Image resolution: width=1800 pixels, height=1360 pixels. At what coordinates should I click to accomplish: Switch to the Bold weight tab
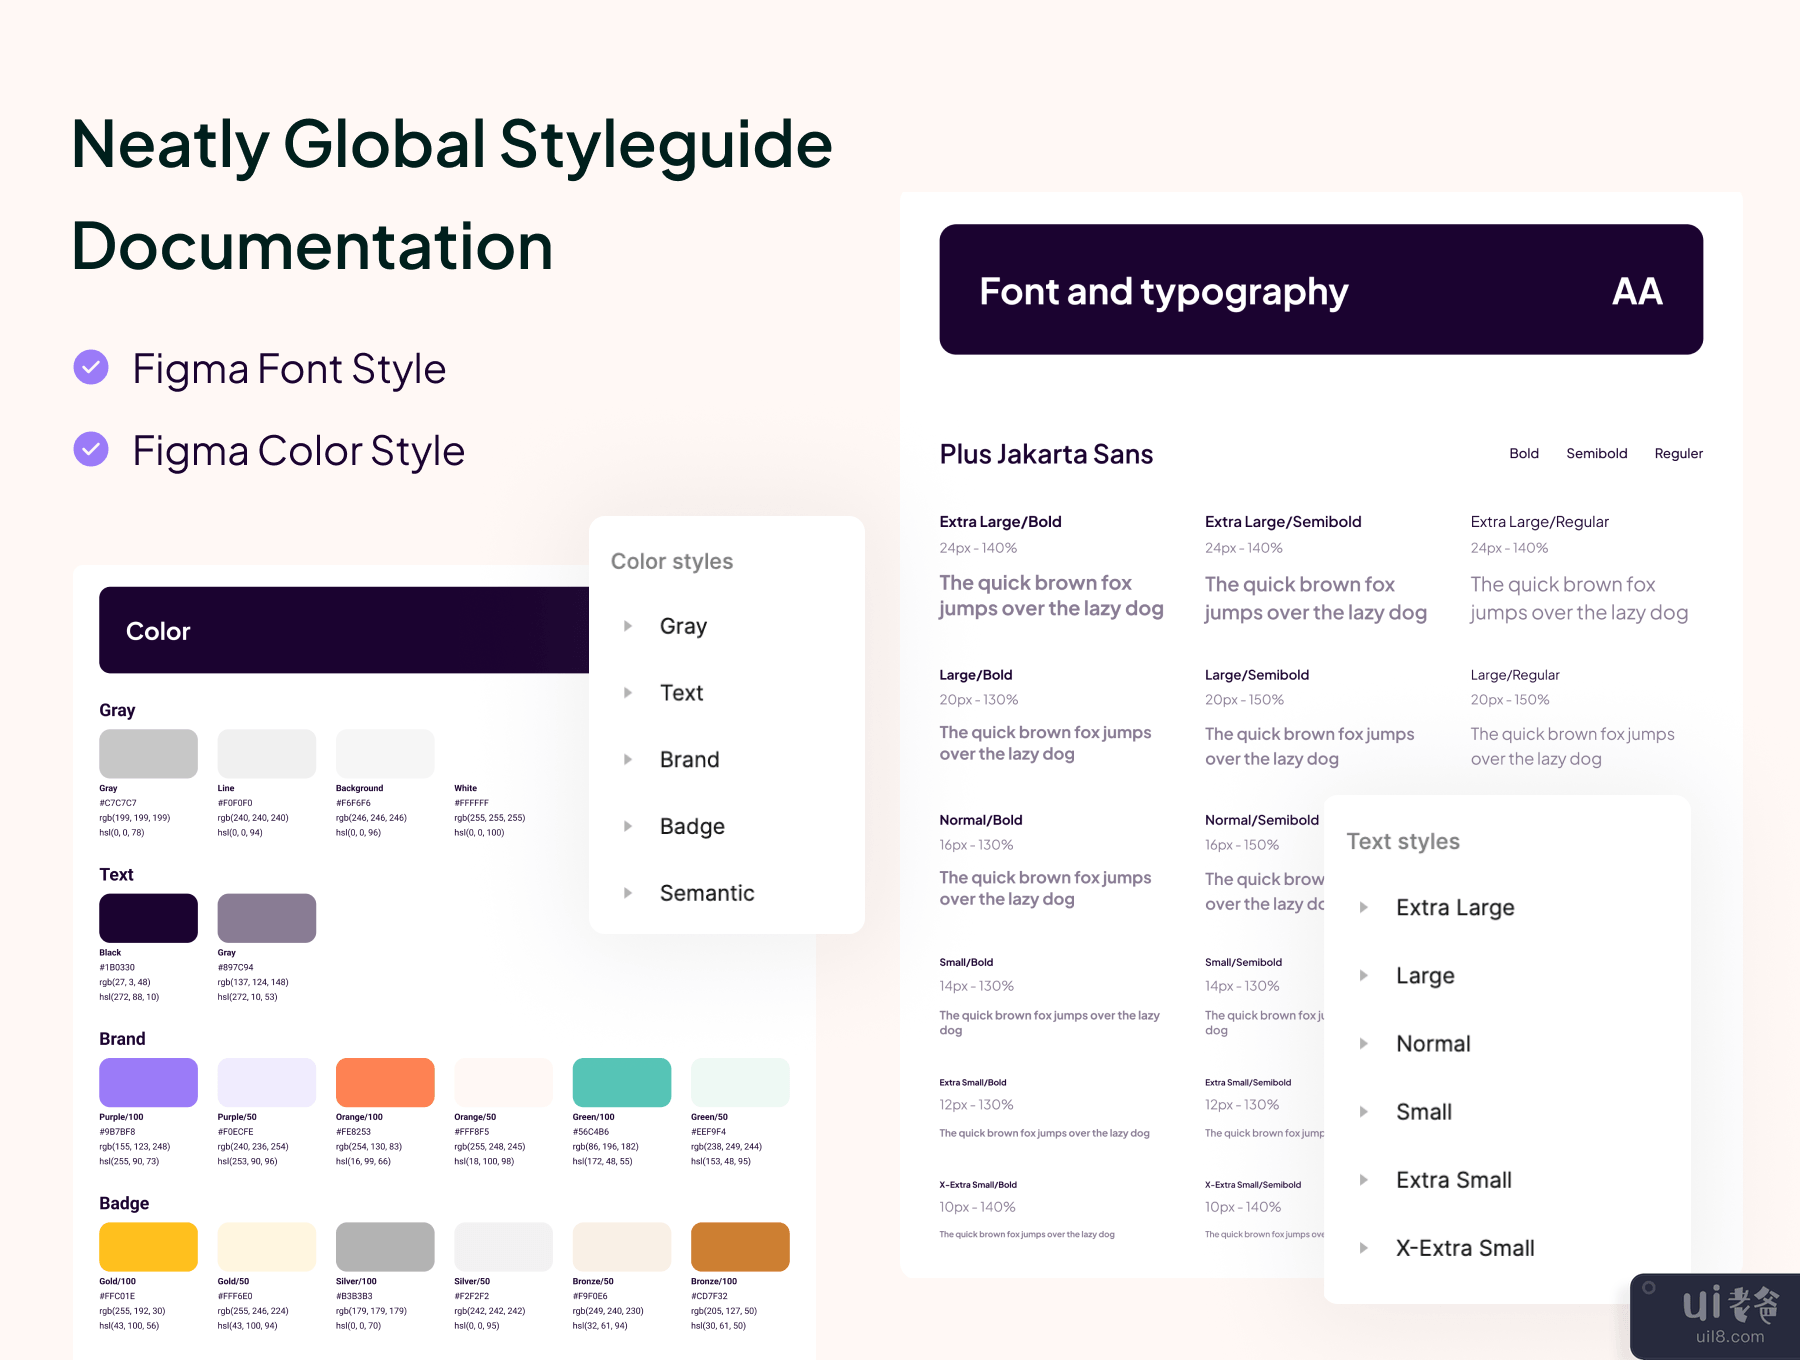(1523, 454)
